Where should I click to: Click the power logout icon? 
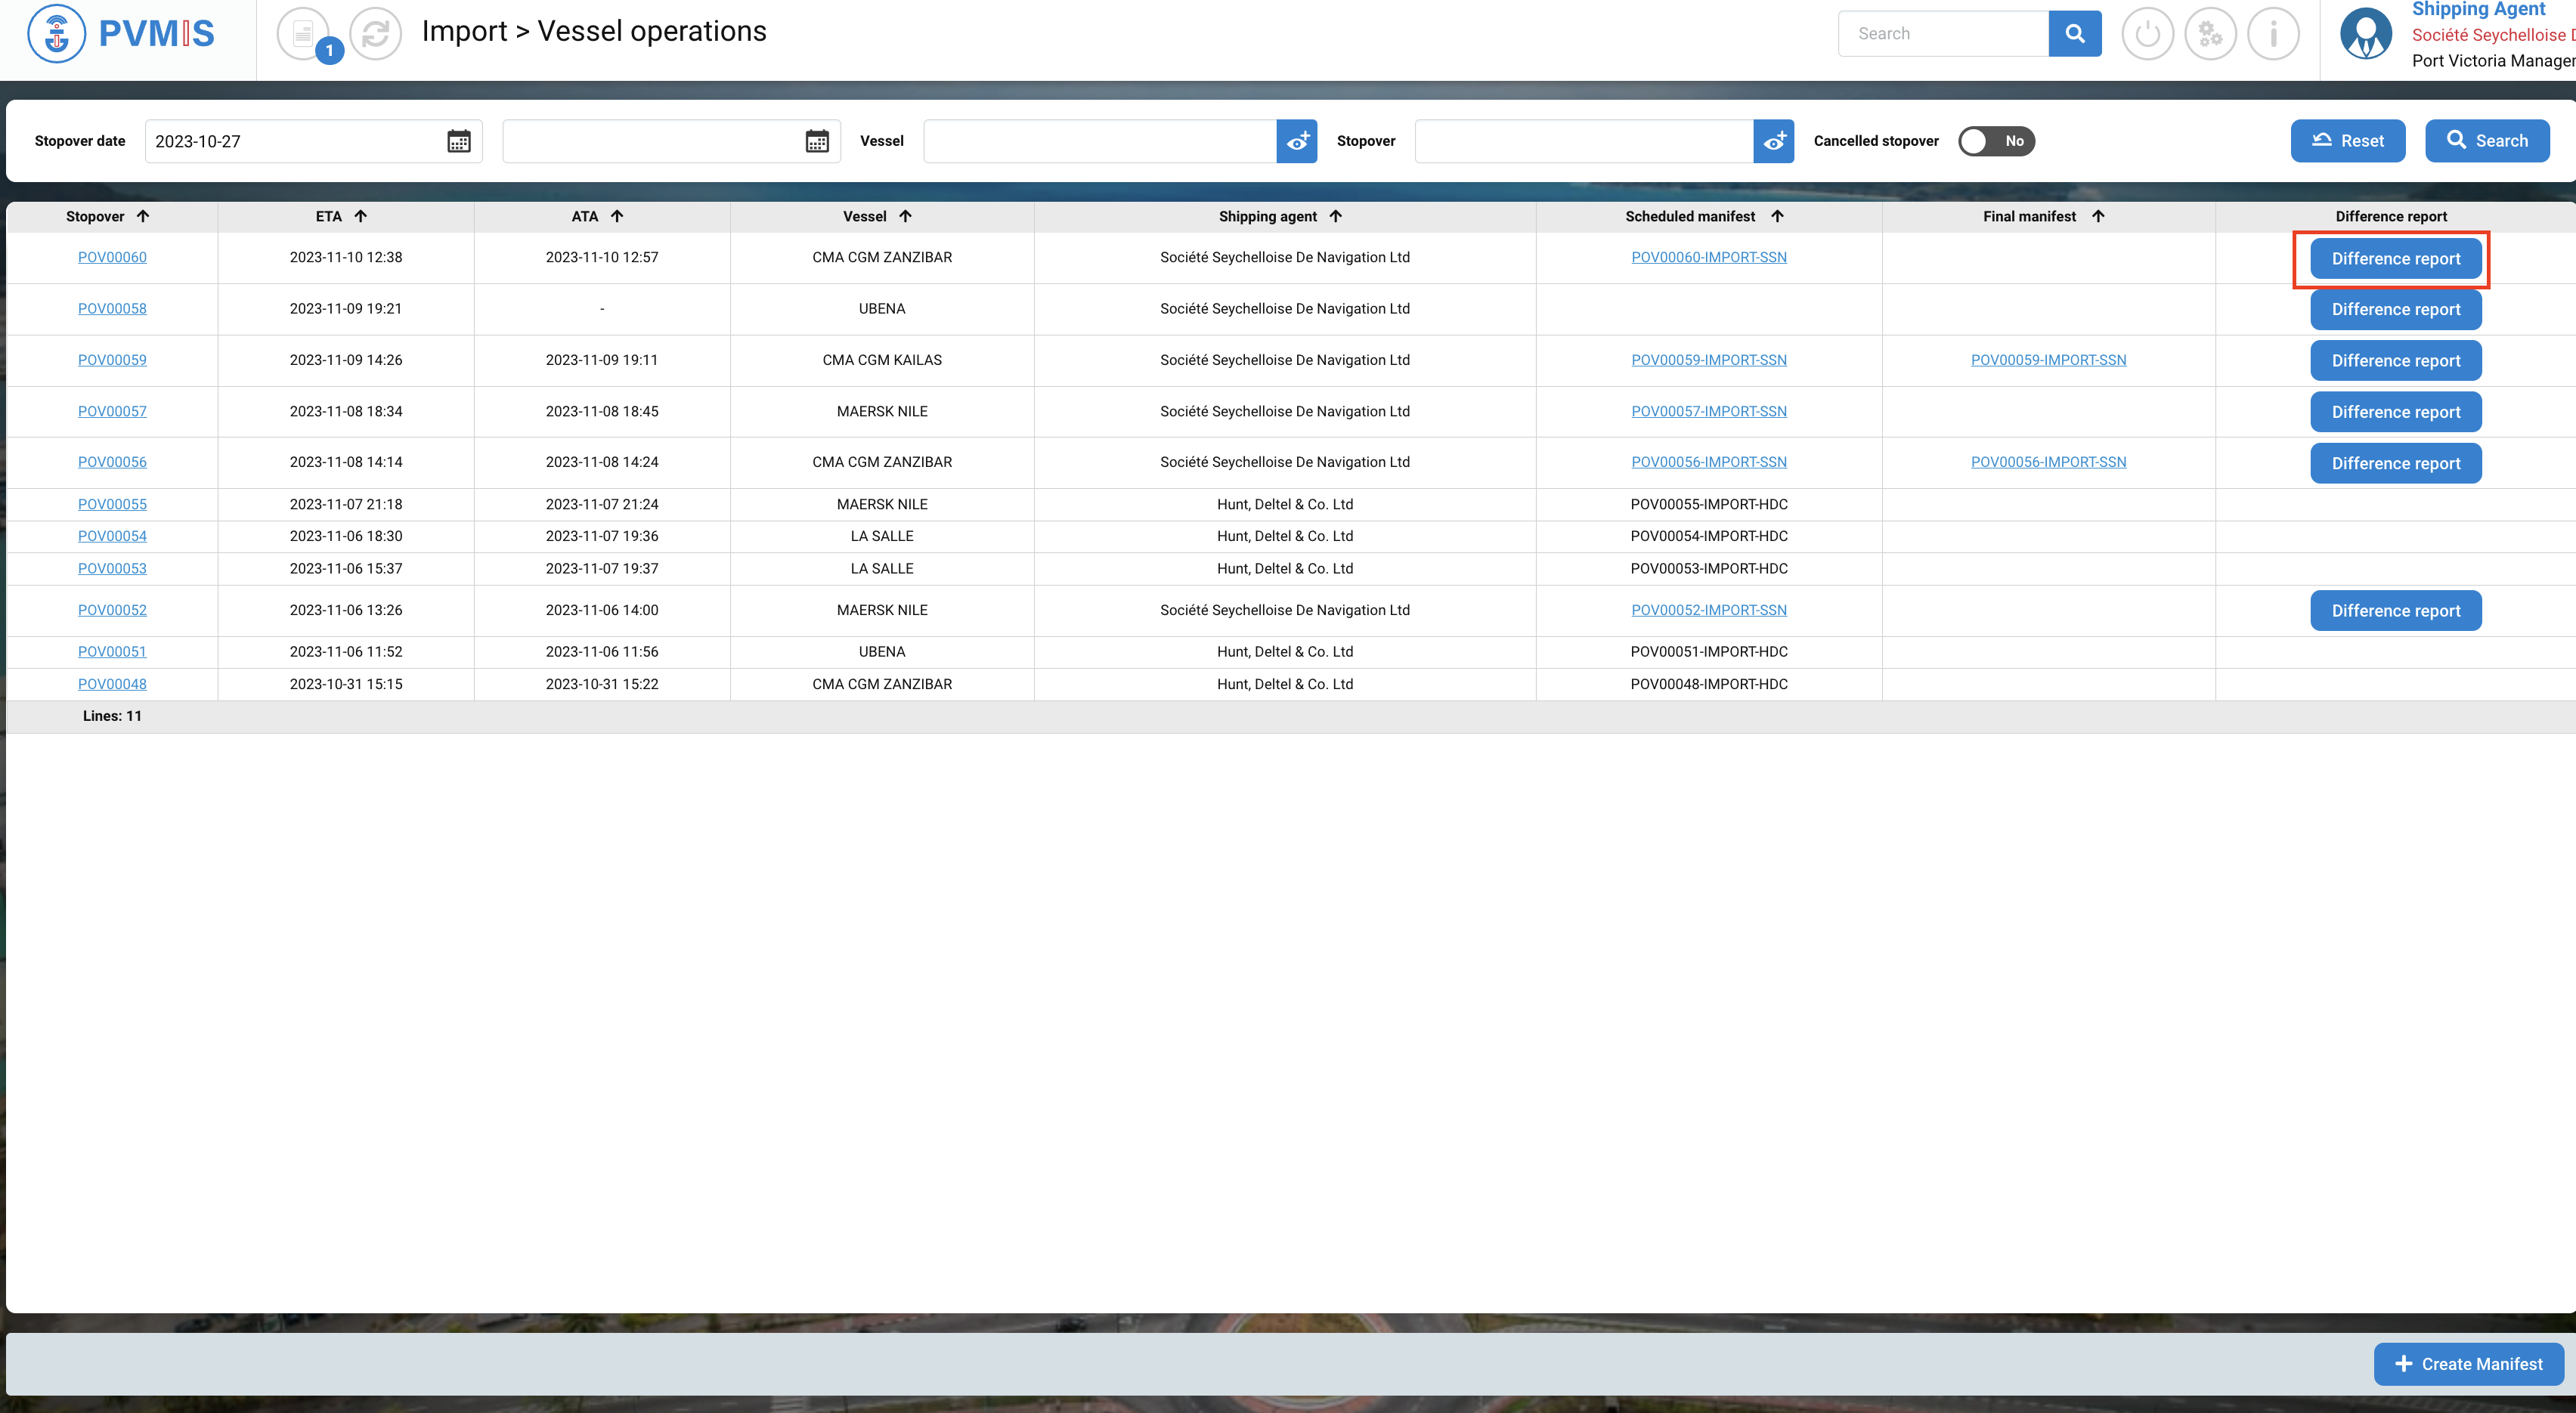(2147, 34)
